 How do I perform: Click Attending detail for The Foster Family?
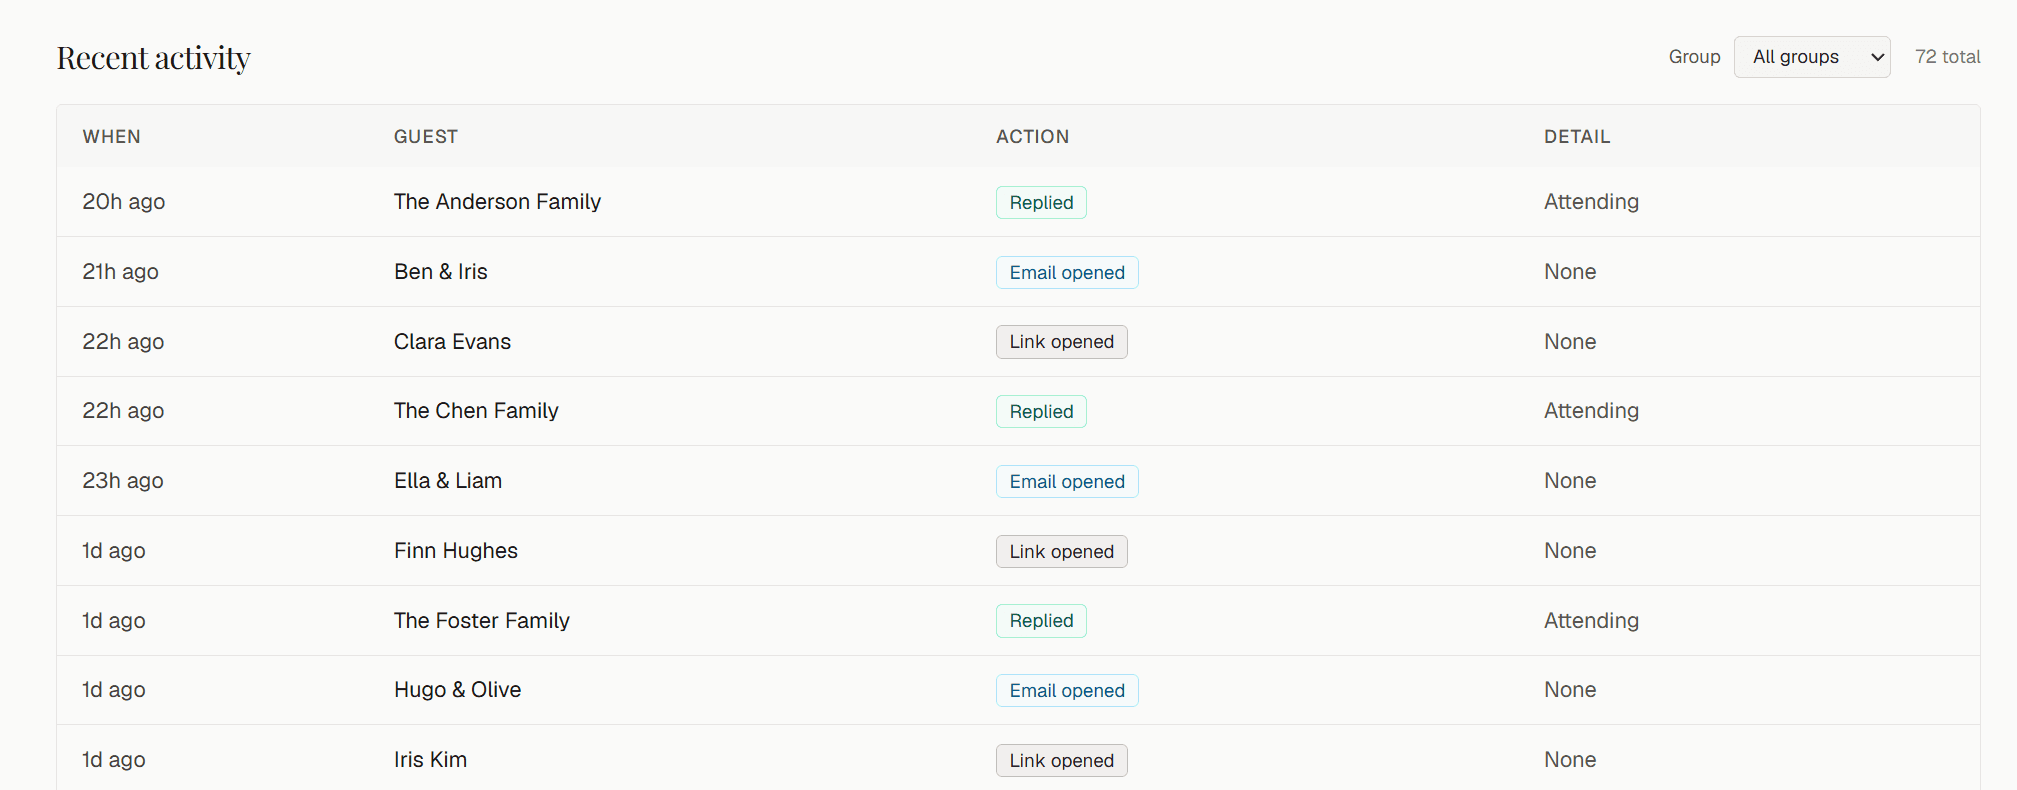(x=1591, y=621)
